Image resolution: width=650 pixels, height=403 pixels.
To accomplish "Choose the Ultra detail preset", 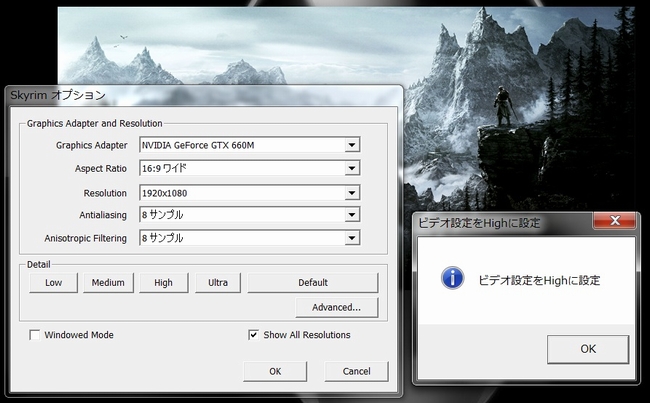I will [218, 283].
